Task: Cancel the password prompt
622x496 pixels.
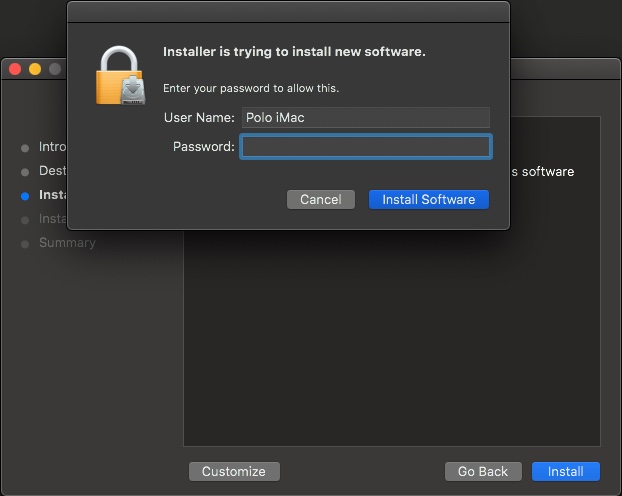Action: tap(320, 199)
